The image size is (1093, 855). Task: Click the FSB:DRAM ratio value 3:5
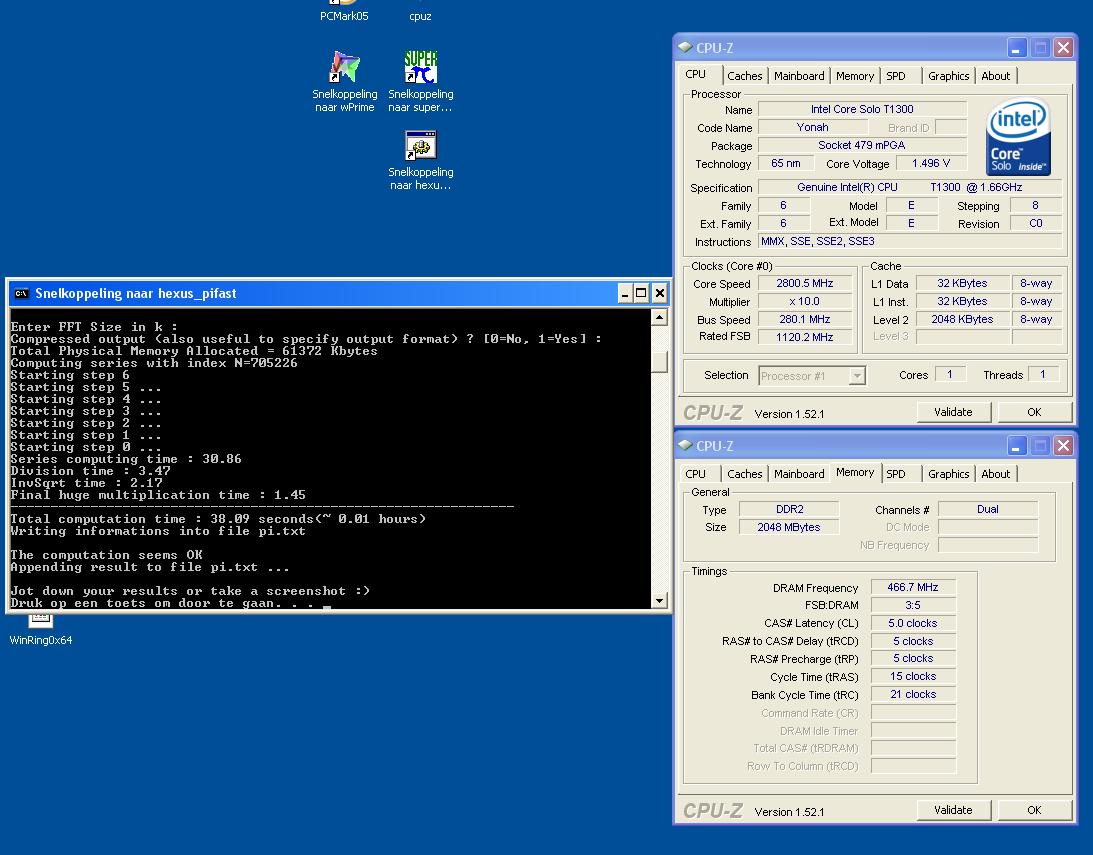coord(912,606)
